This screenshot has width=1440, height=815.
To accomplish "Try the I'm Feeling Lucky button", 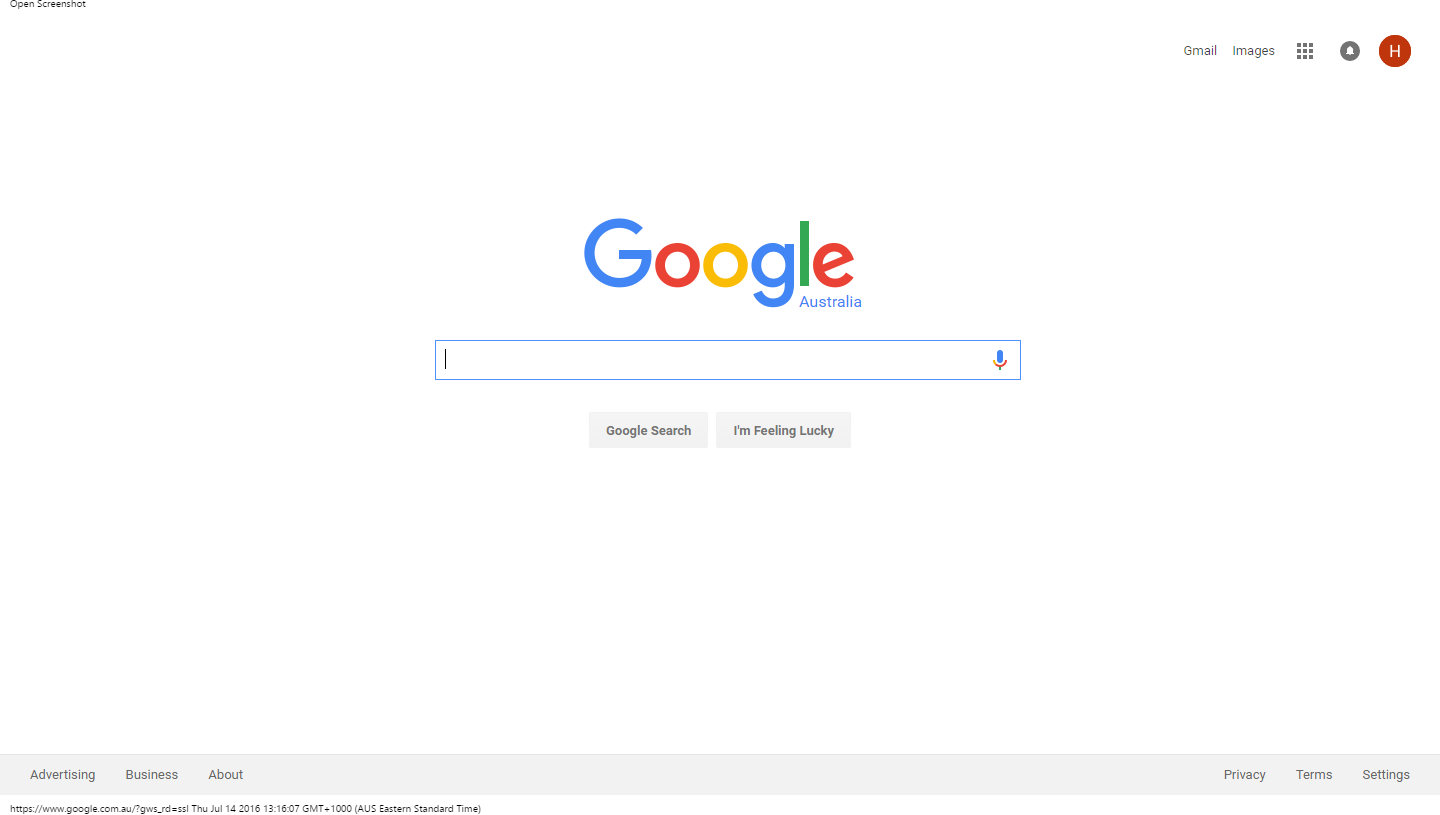I will (x=783, y=430).
